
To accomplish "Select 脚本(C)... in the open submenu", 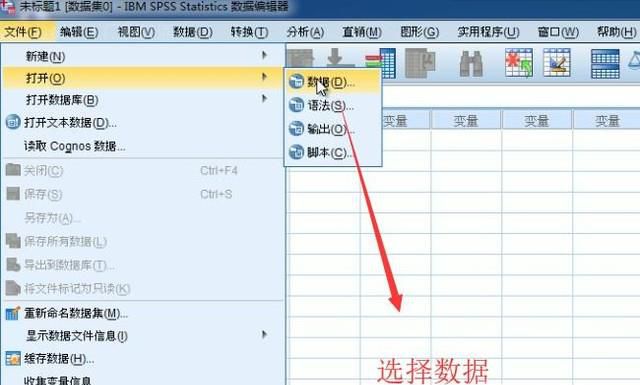I will click(333, 153).
